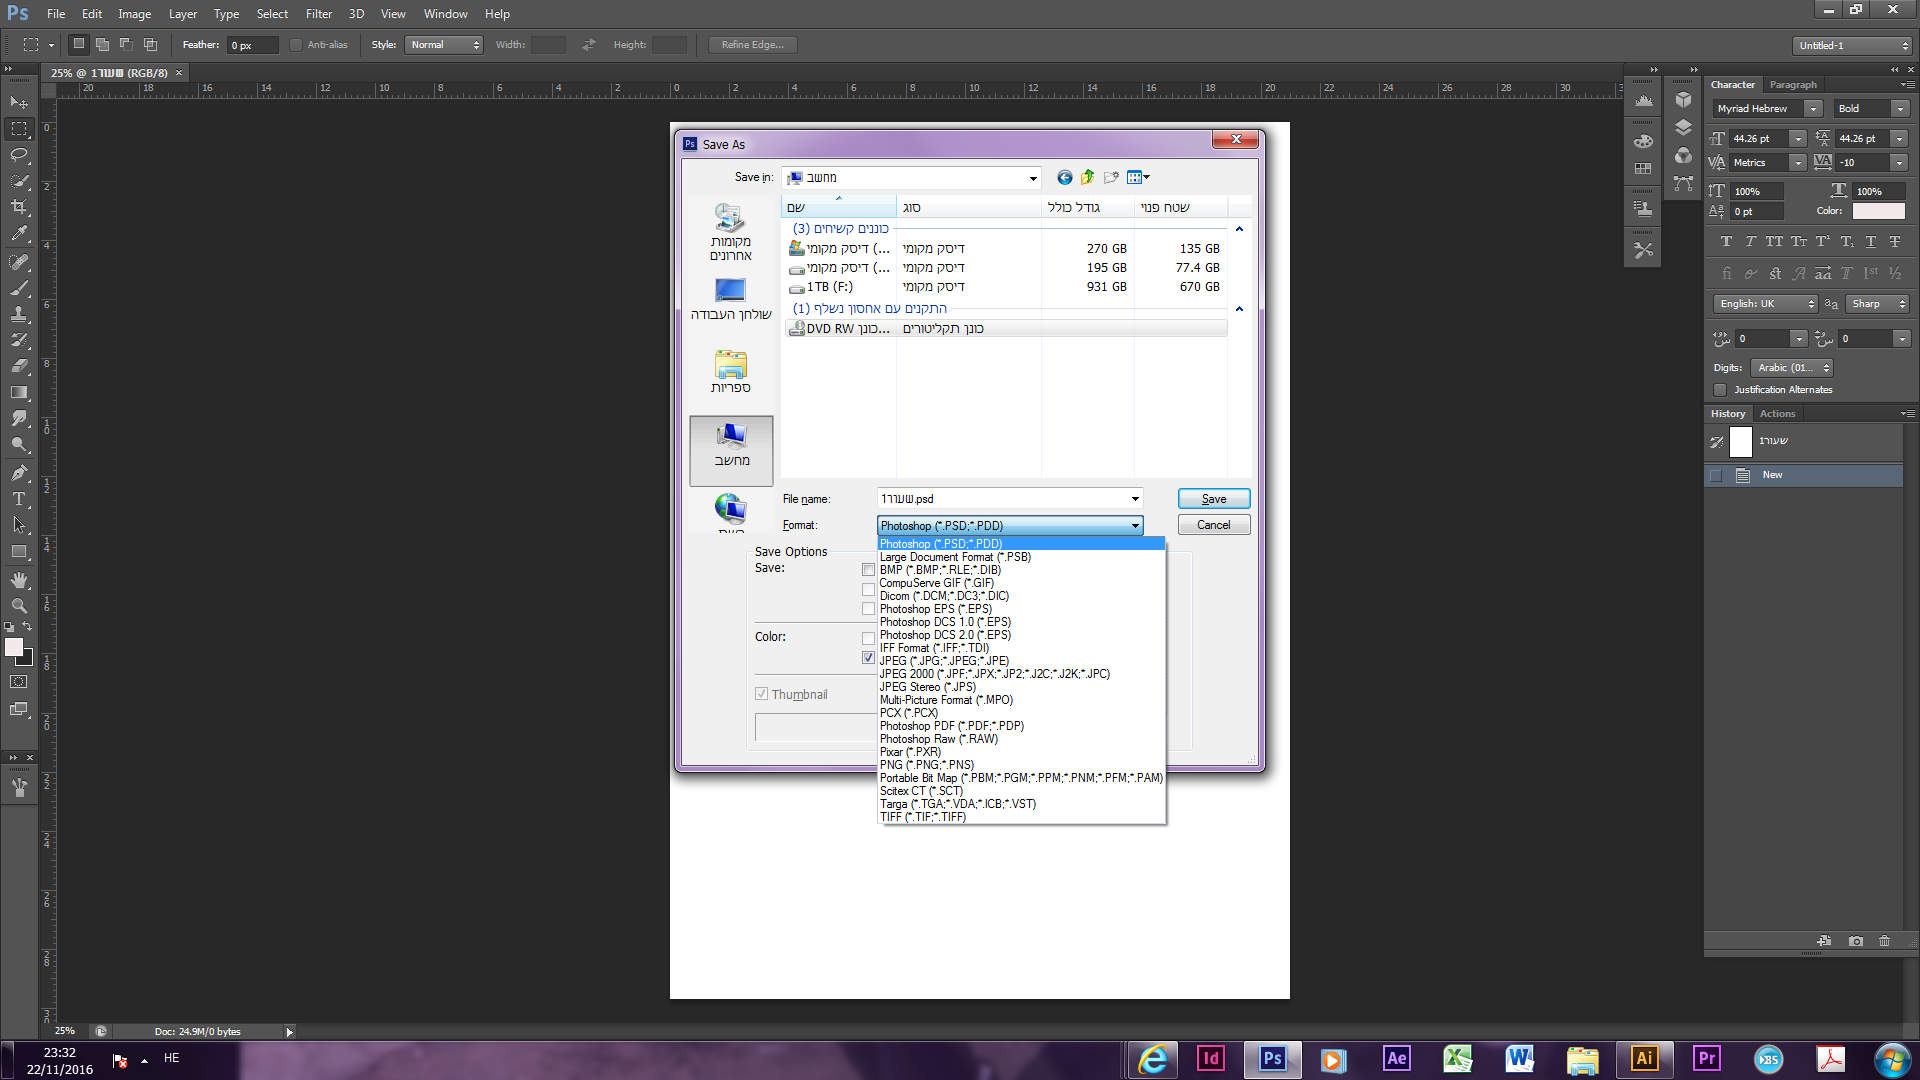
Task: Click the Character text Color swatch
Action: [1878, 211]
